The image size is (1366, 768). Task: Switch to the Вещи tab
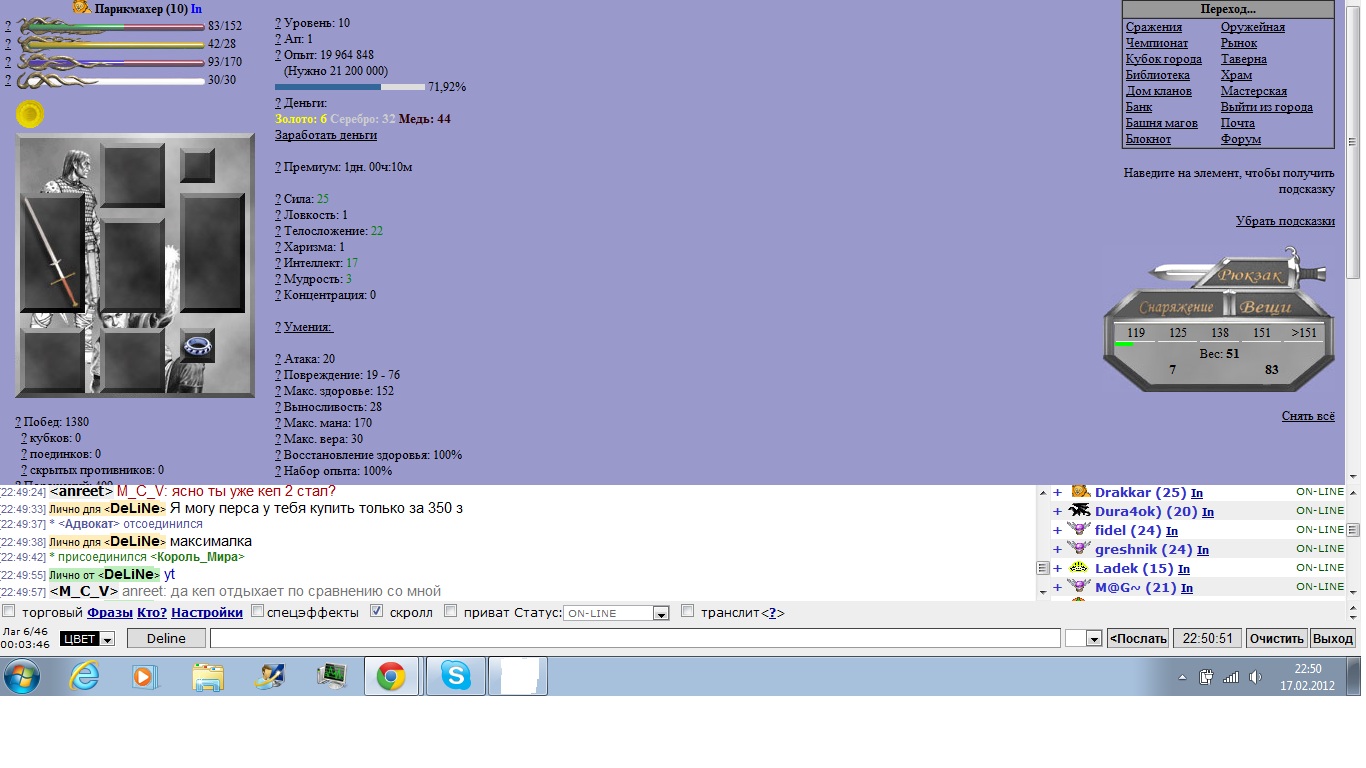(1265, 306)
